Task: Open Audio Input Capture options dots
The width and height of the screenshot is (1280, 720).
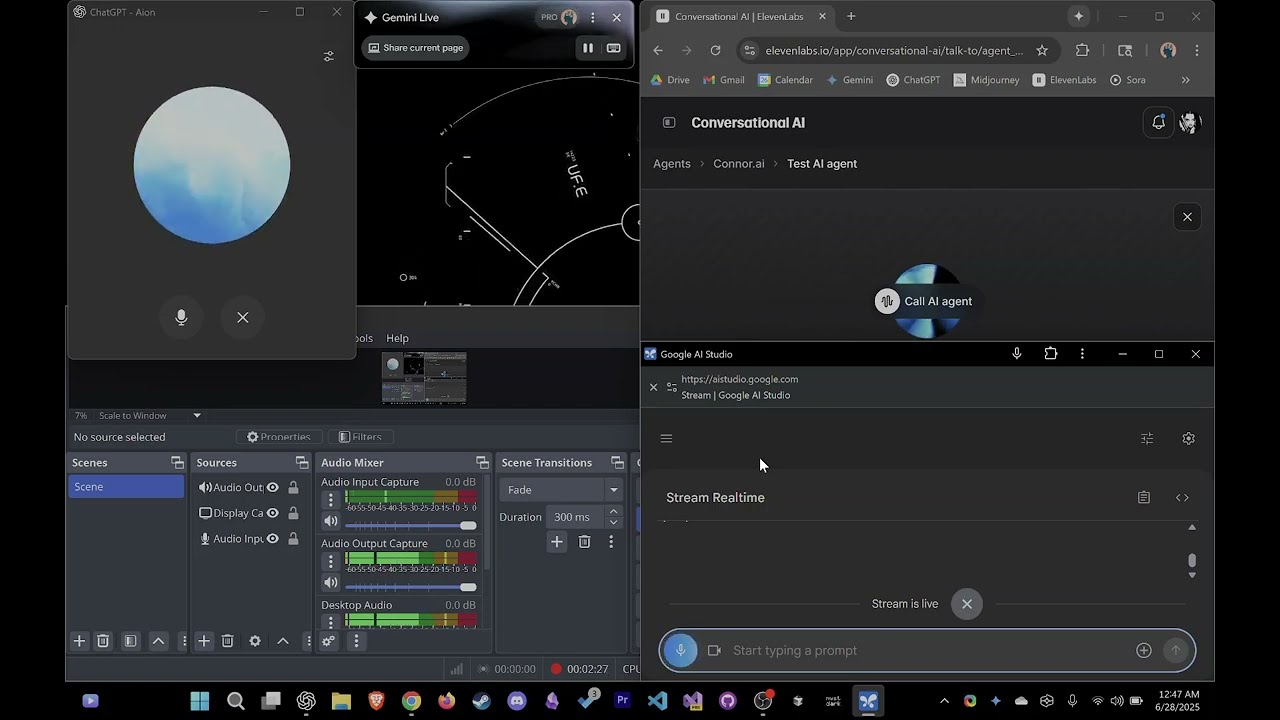Action: click(331, 500)
